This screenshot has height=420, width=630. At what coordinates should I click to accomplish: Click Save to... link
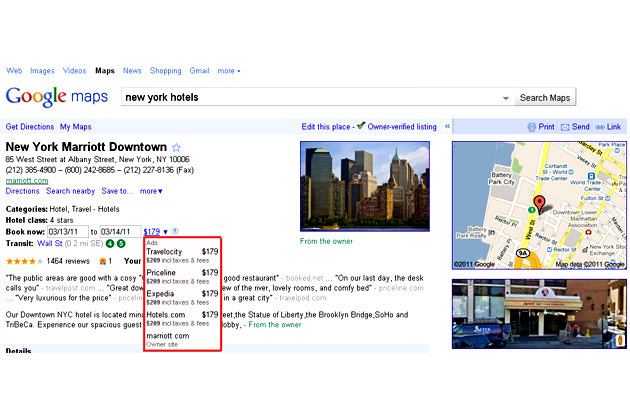click(x=117, y=191)
